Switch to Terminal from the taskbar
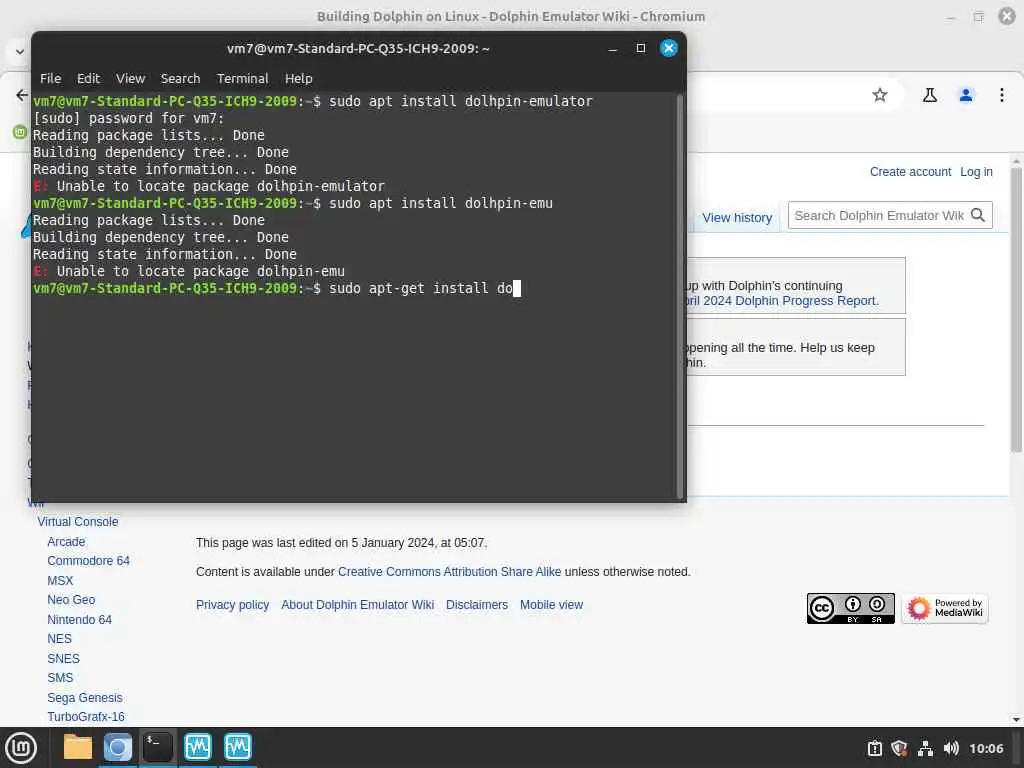The width and height of the screenshot is (1024, 768). (x=157, y=747)
